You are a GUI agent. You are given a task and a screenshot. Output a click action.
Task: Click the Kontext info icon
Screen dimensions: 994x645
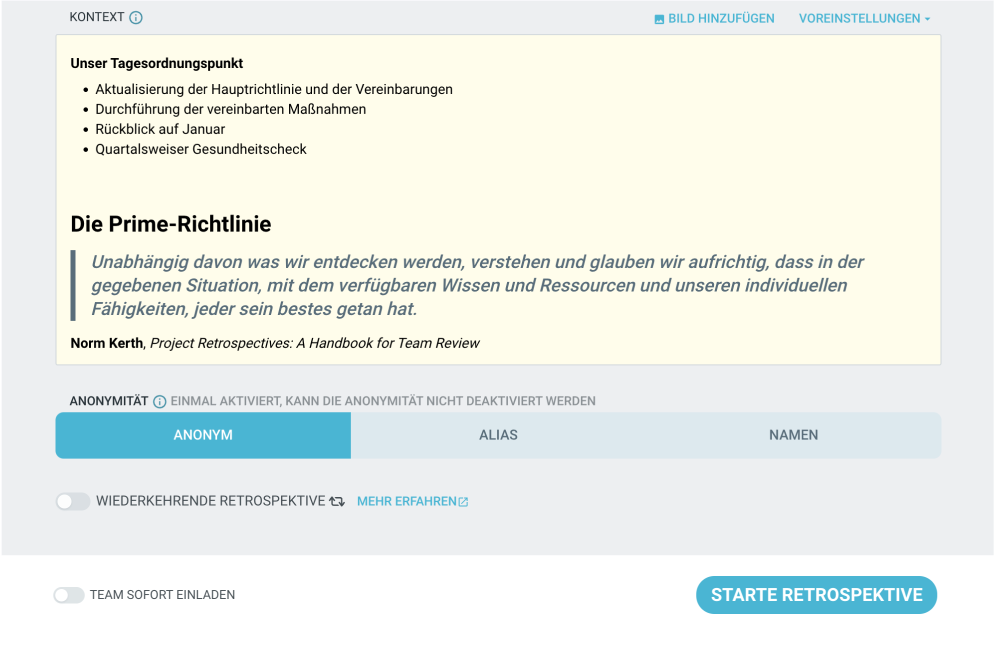[x=136, y=18]
